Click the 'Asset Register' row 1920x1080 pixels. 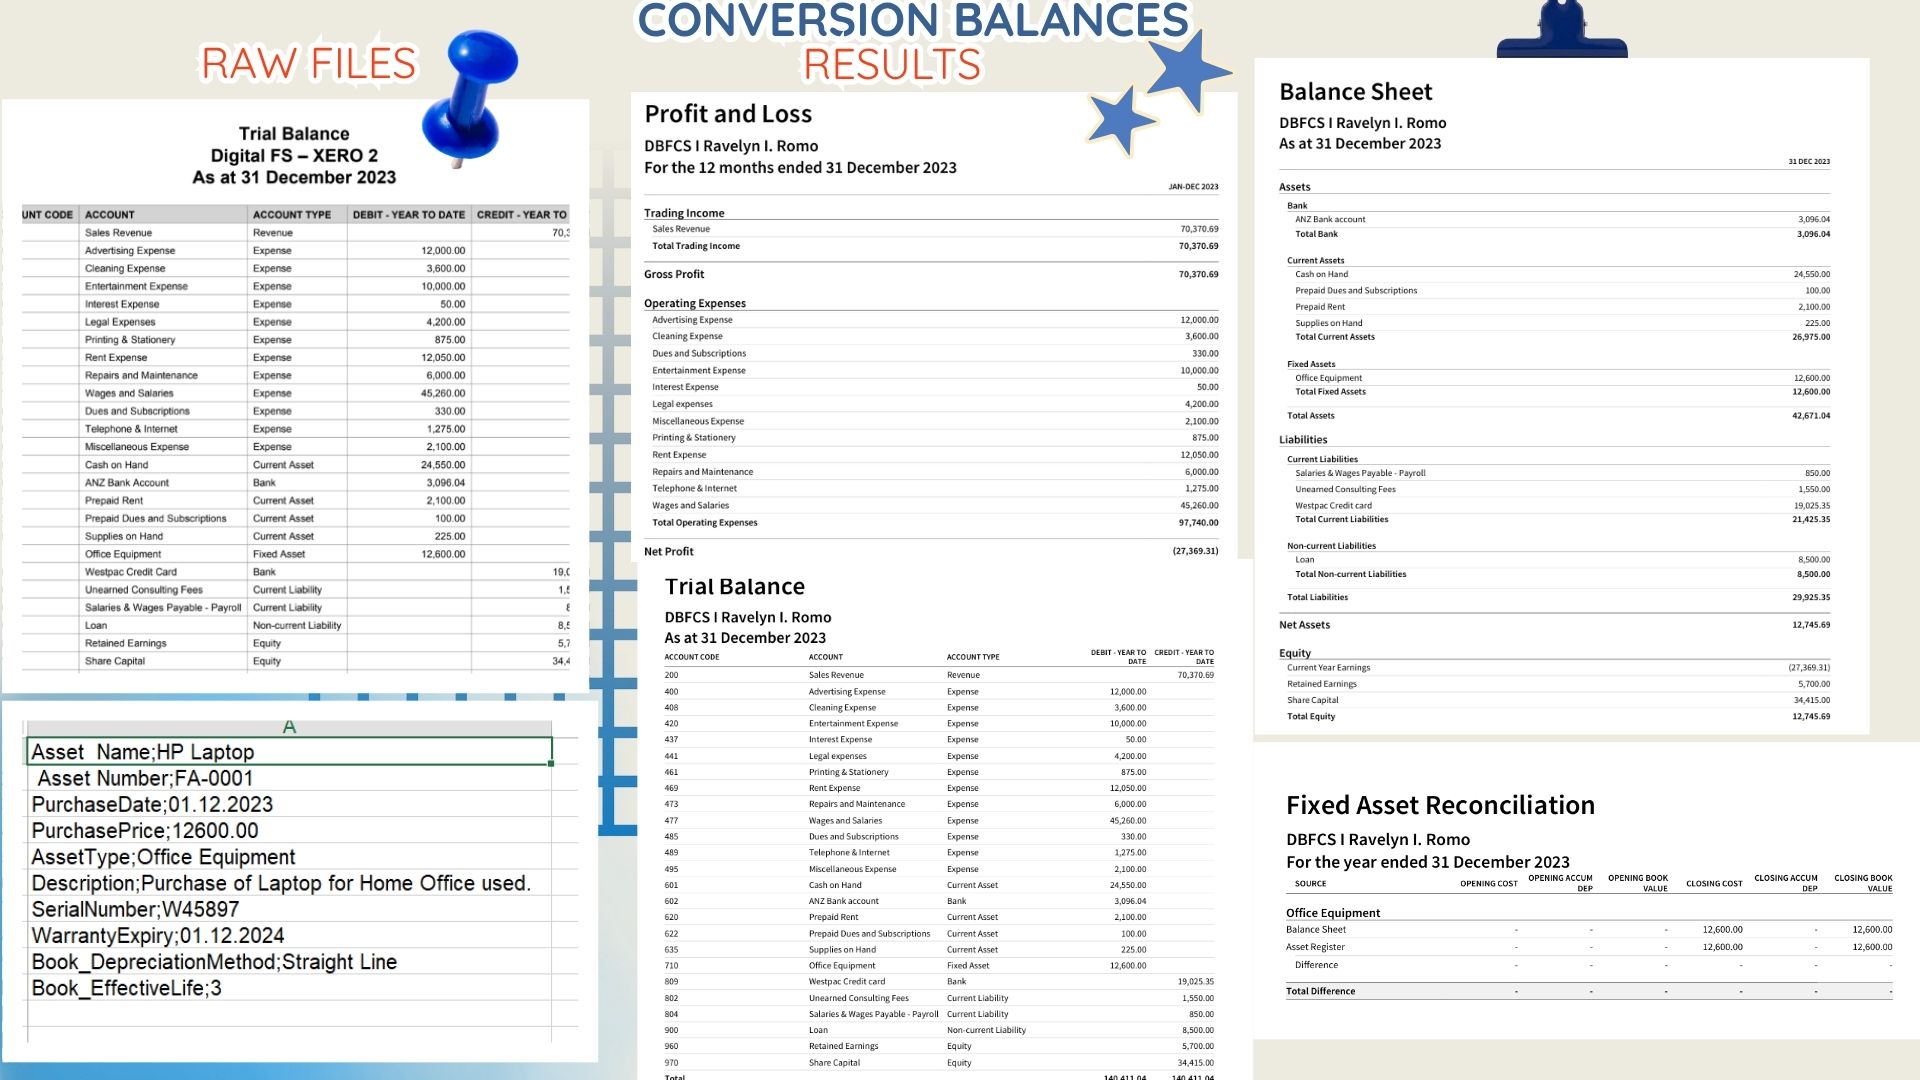pyautogui.click(x=1589, y=947)
